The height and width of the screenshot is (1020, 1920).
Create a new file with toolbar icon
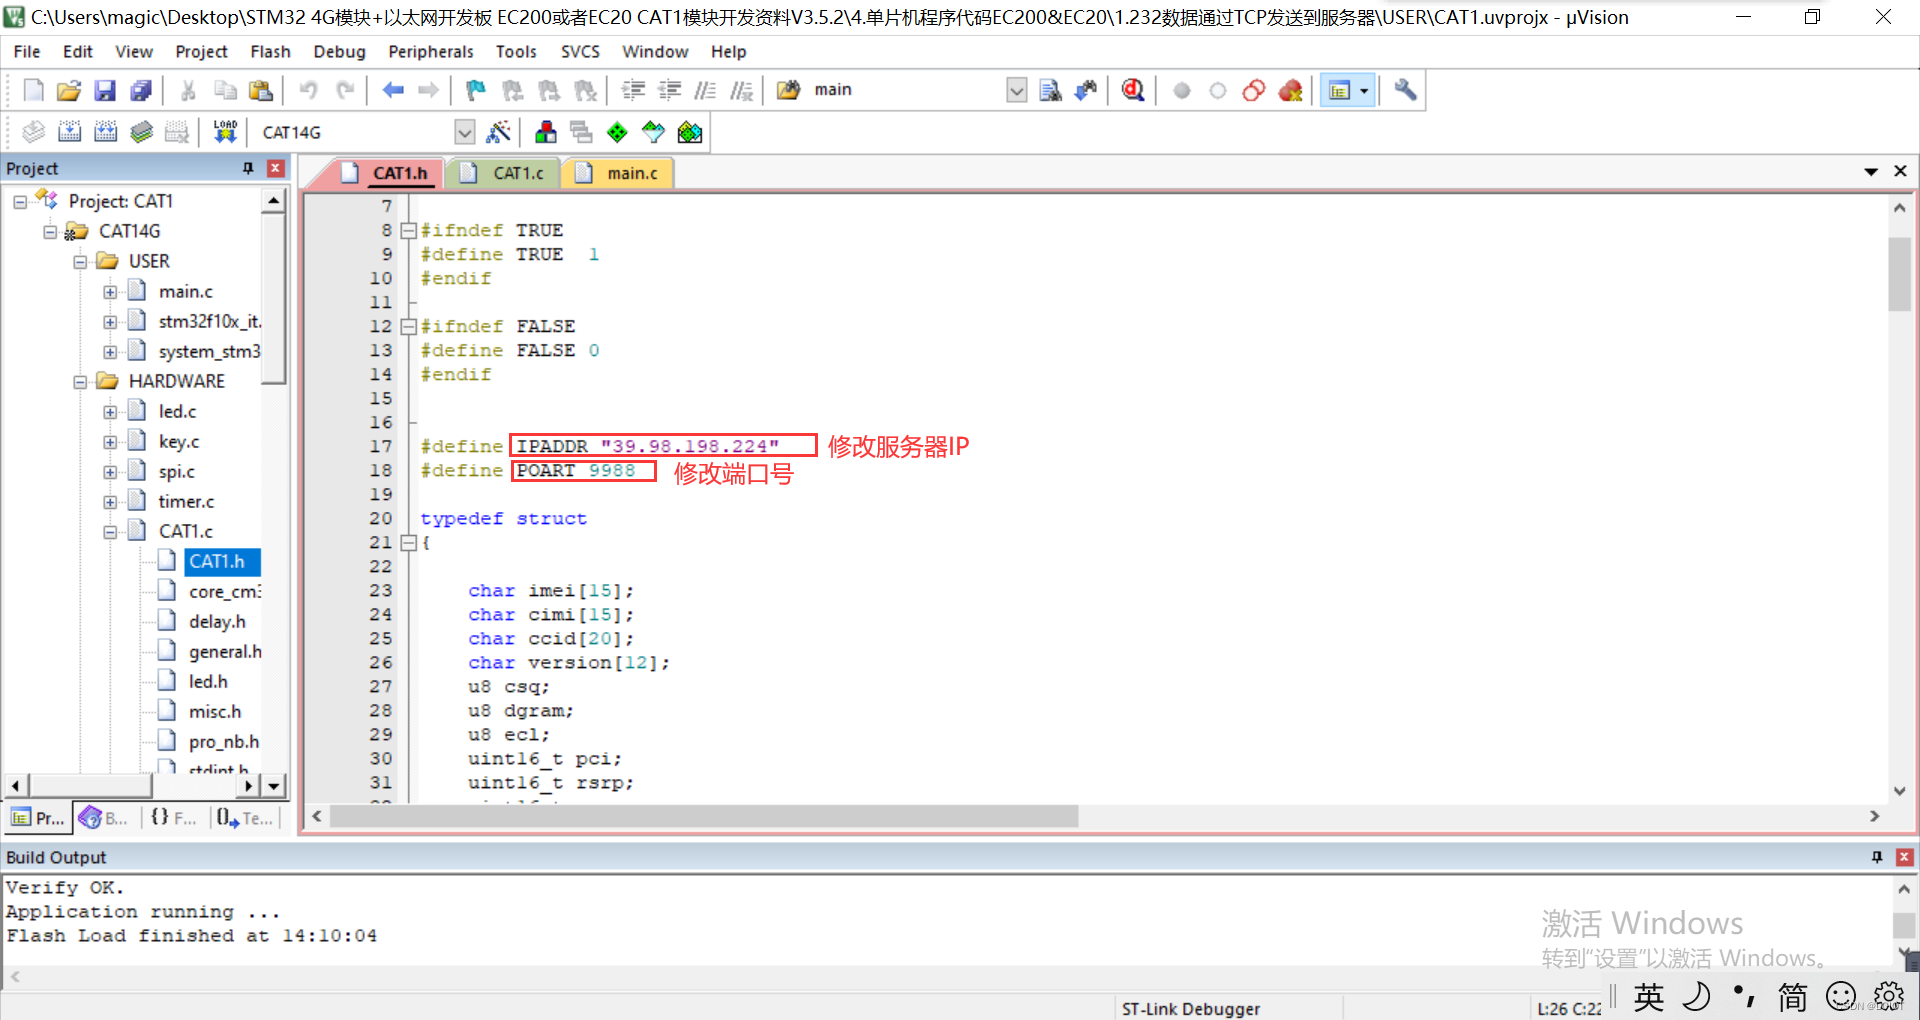pos(33,91)
